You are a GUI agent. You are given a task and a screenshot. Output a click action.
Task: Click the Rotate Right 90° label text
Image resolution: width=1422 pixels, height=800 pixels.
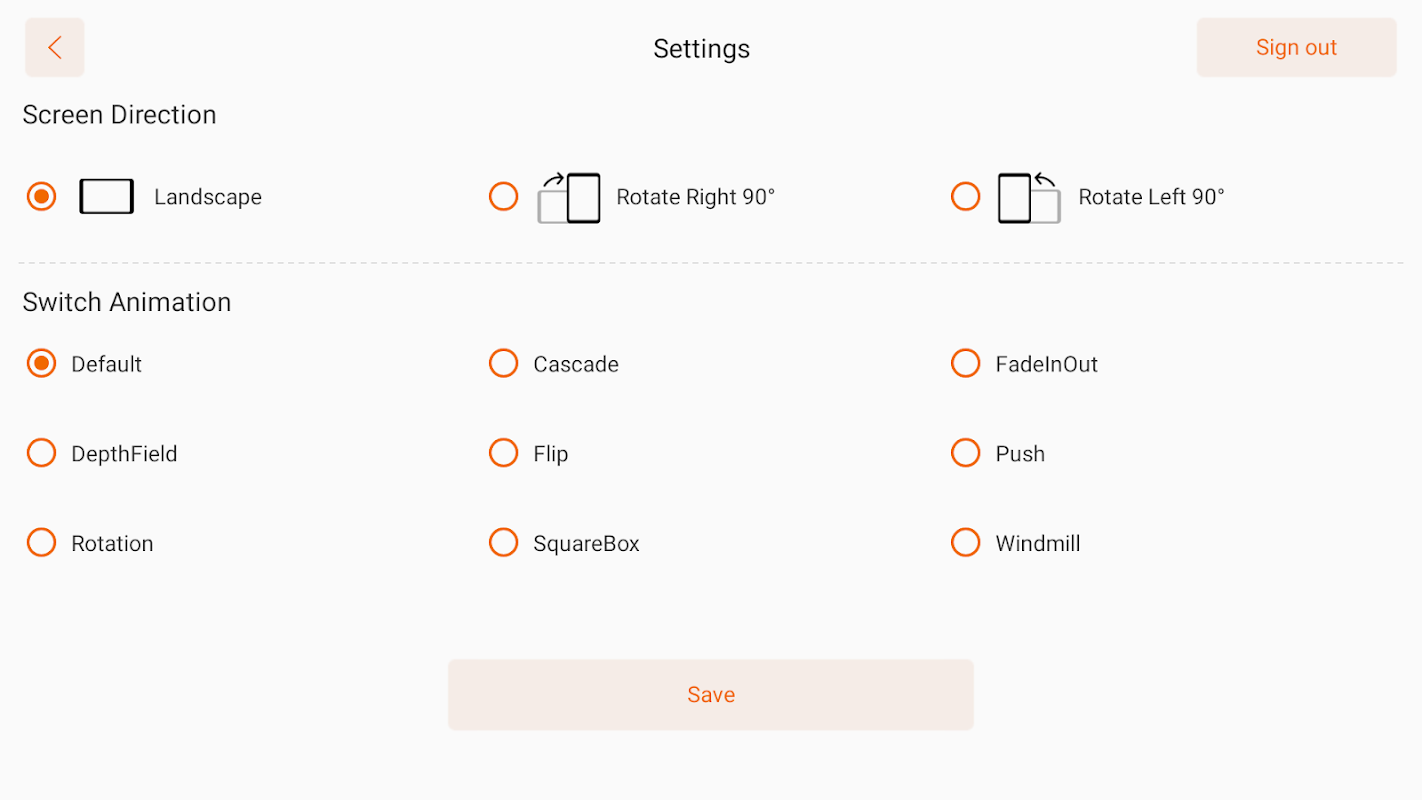(695, 197)
